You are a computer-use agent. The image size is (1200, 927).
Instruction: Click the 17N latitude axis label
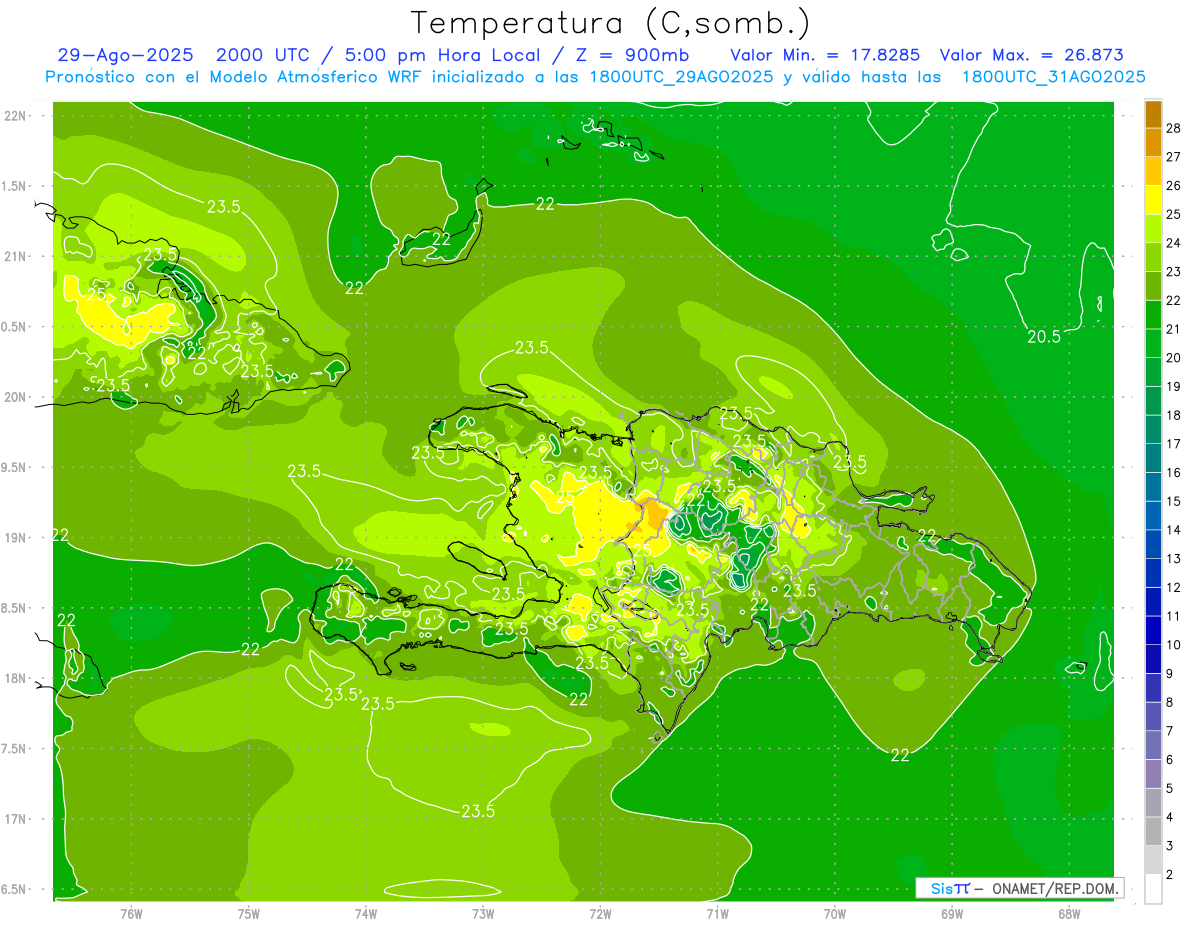pyautogui.click(x=16, y=819)
